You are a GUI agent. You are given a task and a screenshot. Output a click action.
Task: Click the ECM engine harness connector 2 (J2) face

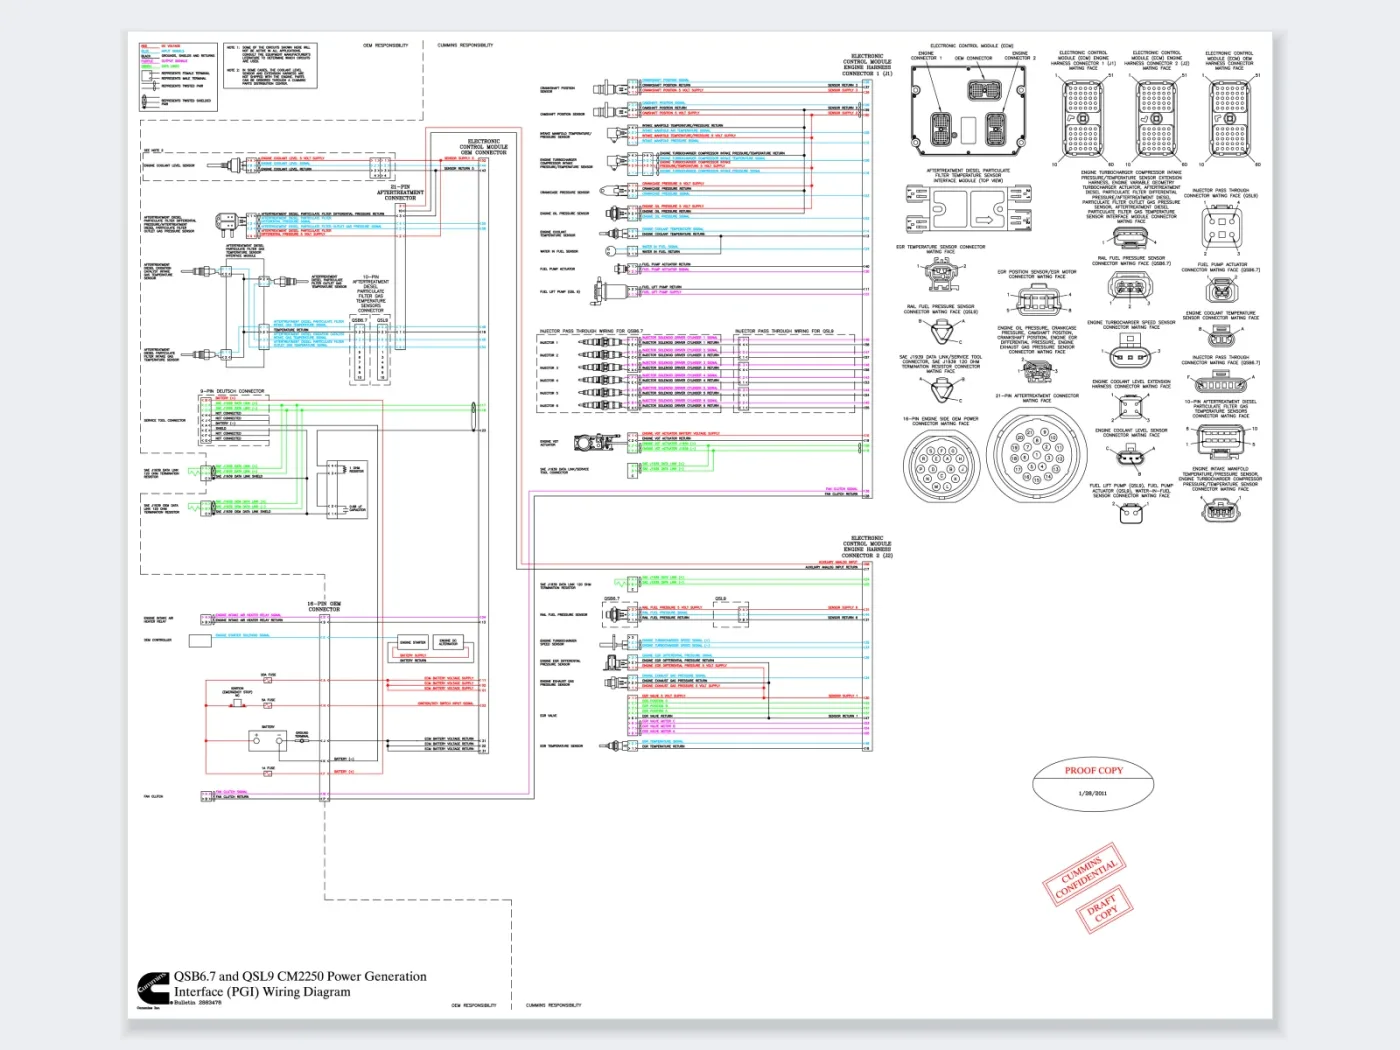point(1156,118)
